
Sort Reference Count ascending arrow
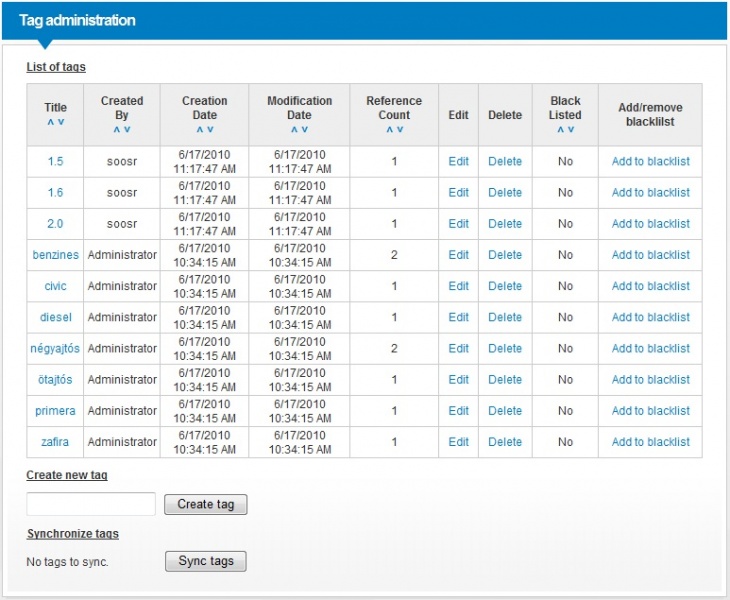click(x=390, y=130)
